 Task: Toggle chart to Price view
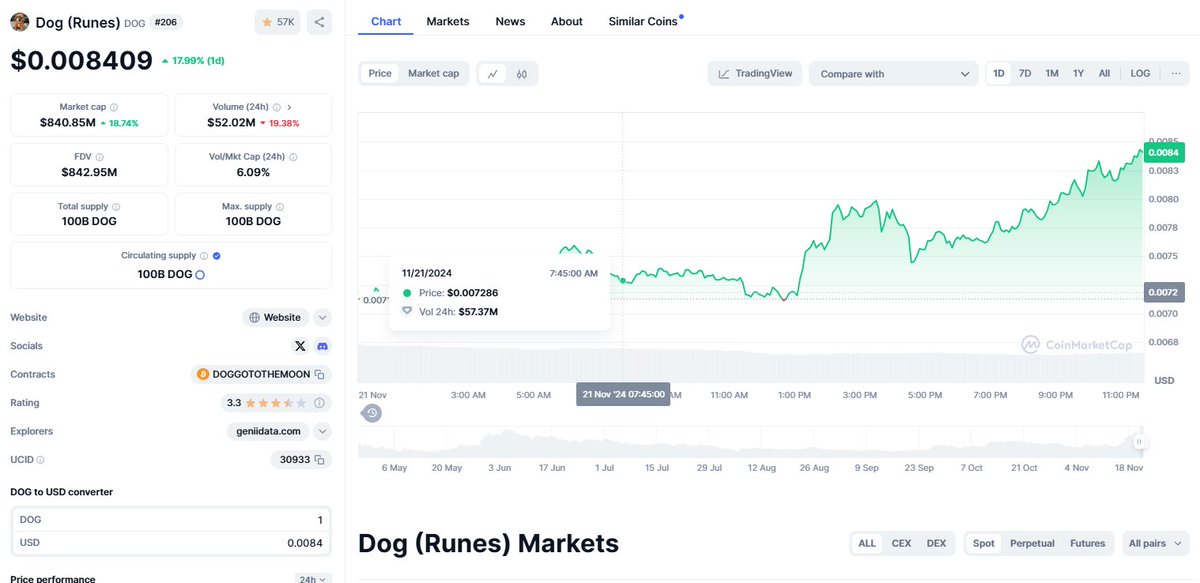tap(380, 73)
